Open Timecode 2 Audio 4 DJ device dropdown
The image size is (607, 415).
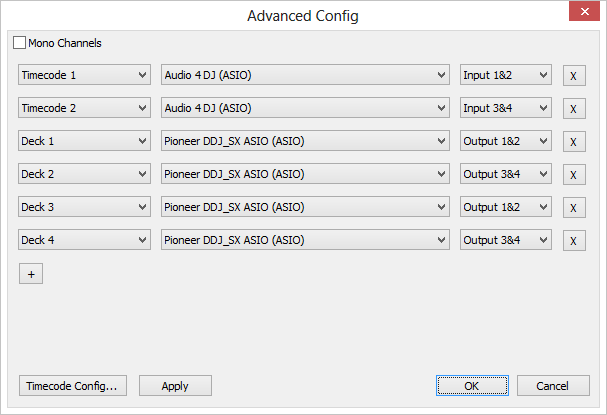pos(305,108)
